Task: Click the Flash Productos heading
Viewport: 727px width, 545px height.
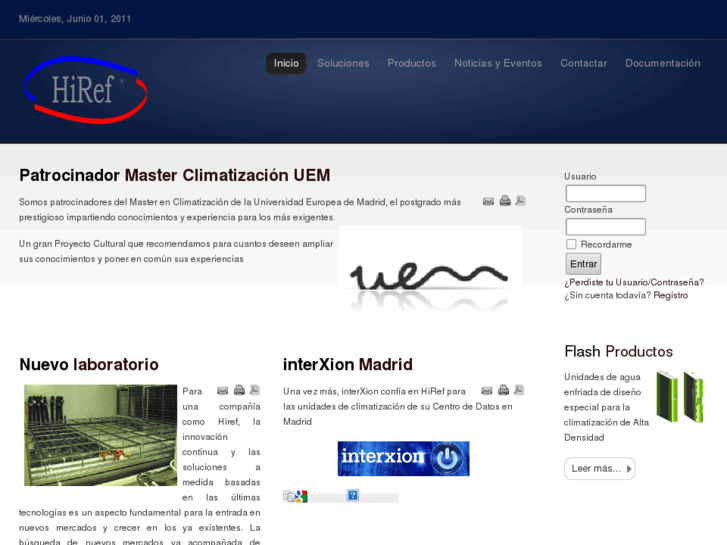Action: tap(619, 352)
